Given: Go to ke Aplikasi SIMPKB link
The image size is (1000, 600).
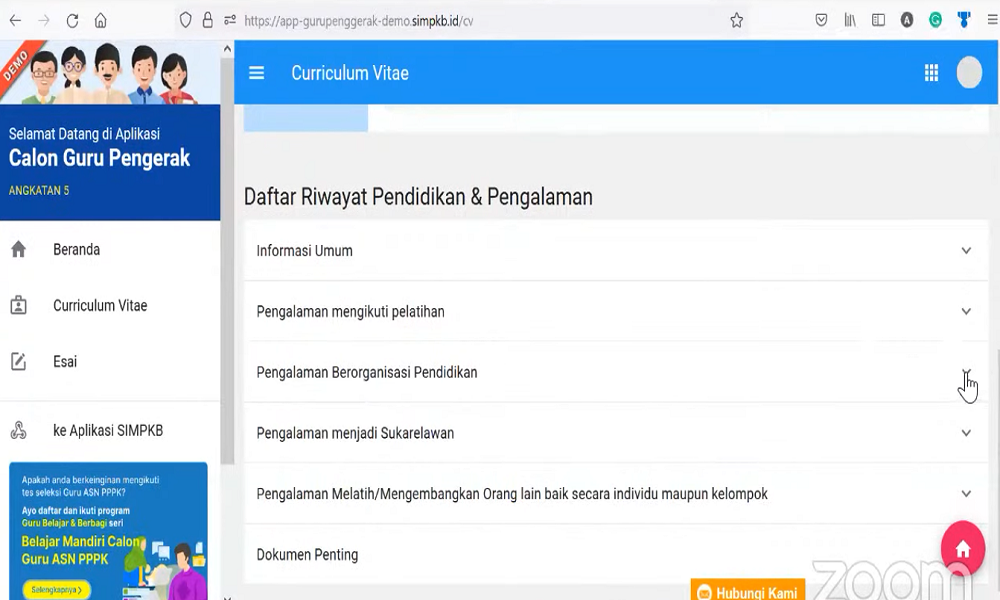Looking at the screenshot, I should (x=107, y=431).
